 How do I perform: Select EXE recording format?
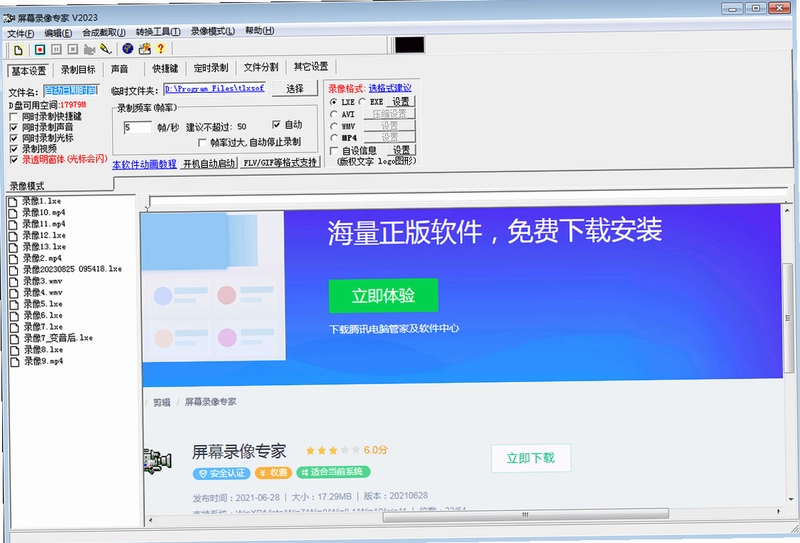tap(362, 102)
